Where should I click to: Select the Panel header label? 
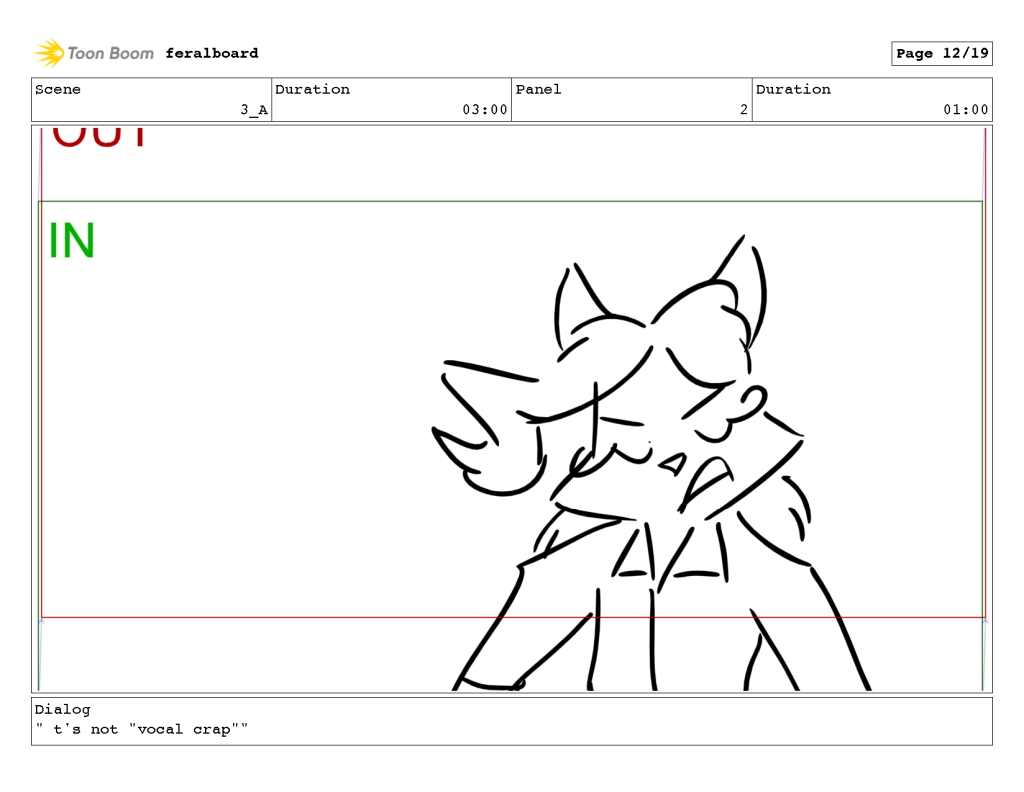click(x=538, y=90)
